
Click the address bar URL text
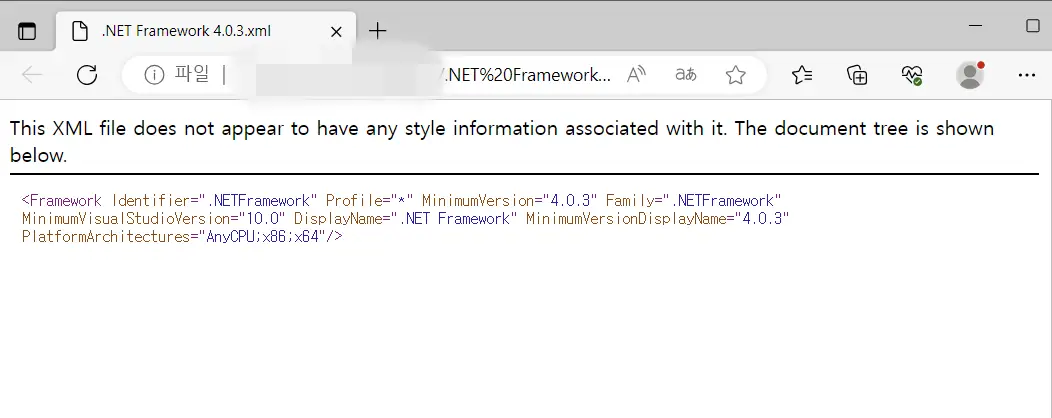[x=526, y=75]
